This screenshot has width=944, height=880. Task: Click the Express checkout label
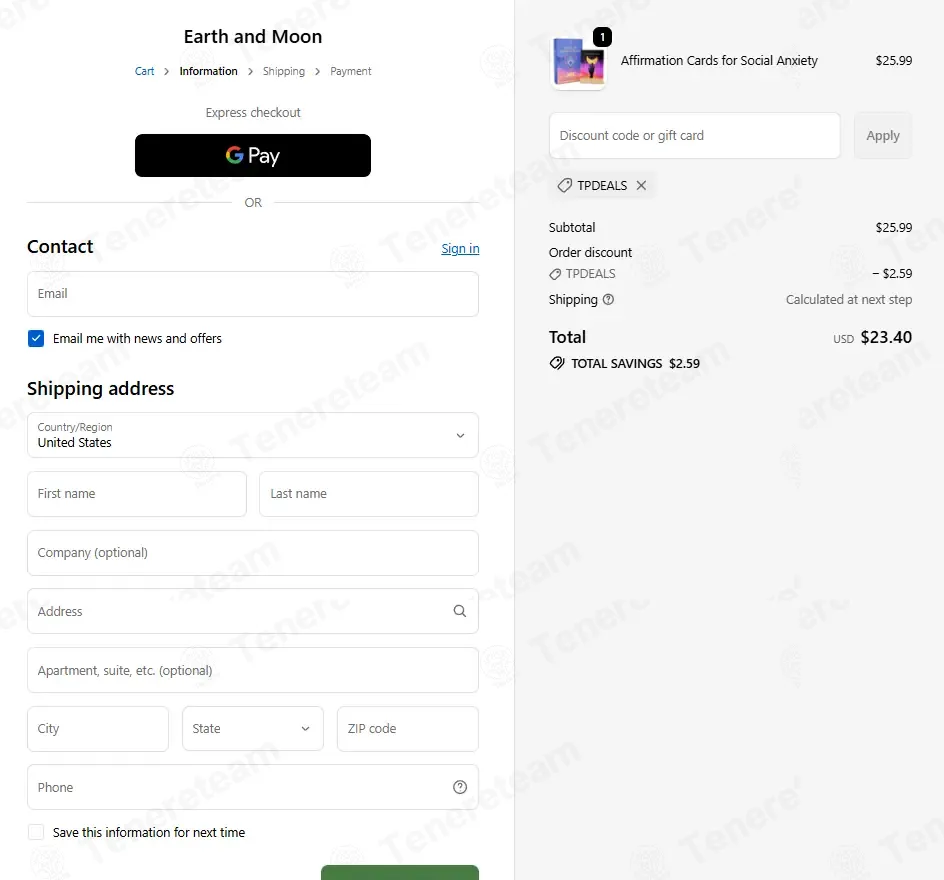pos(253,113)
